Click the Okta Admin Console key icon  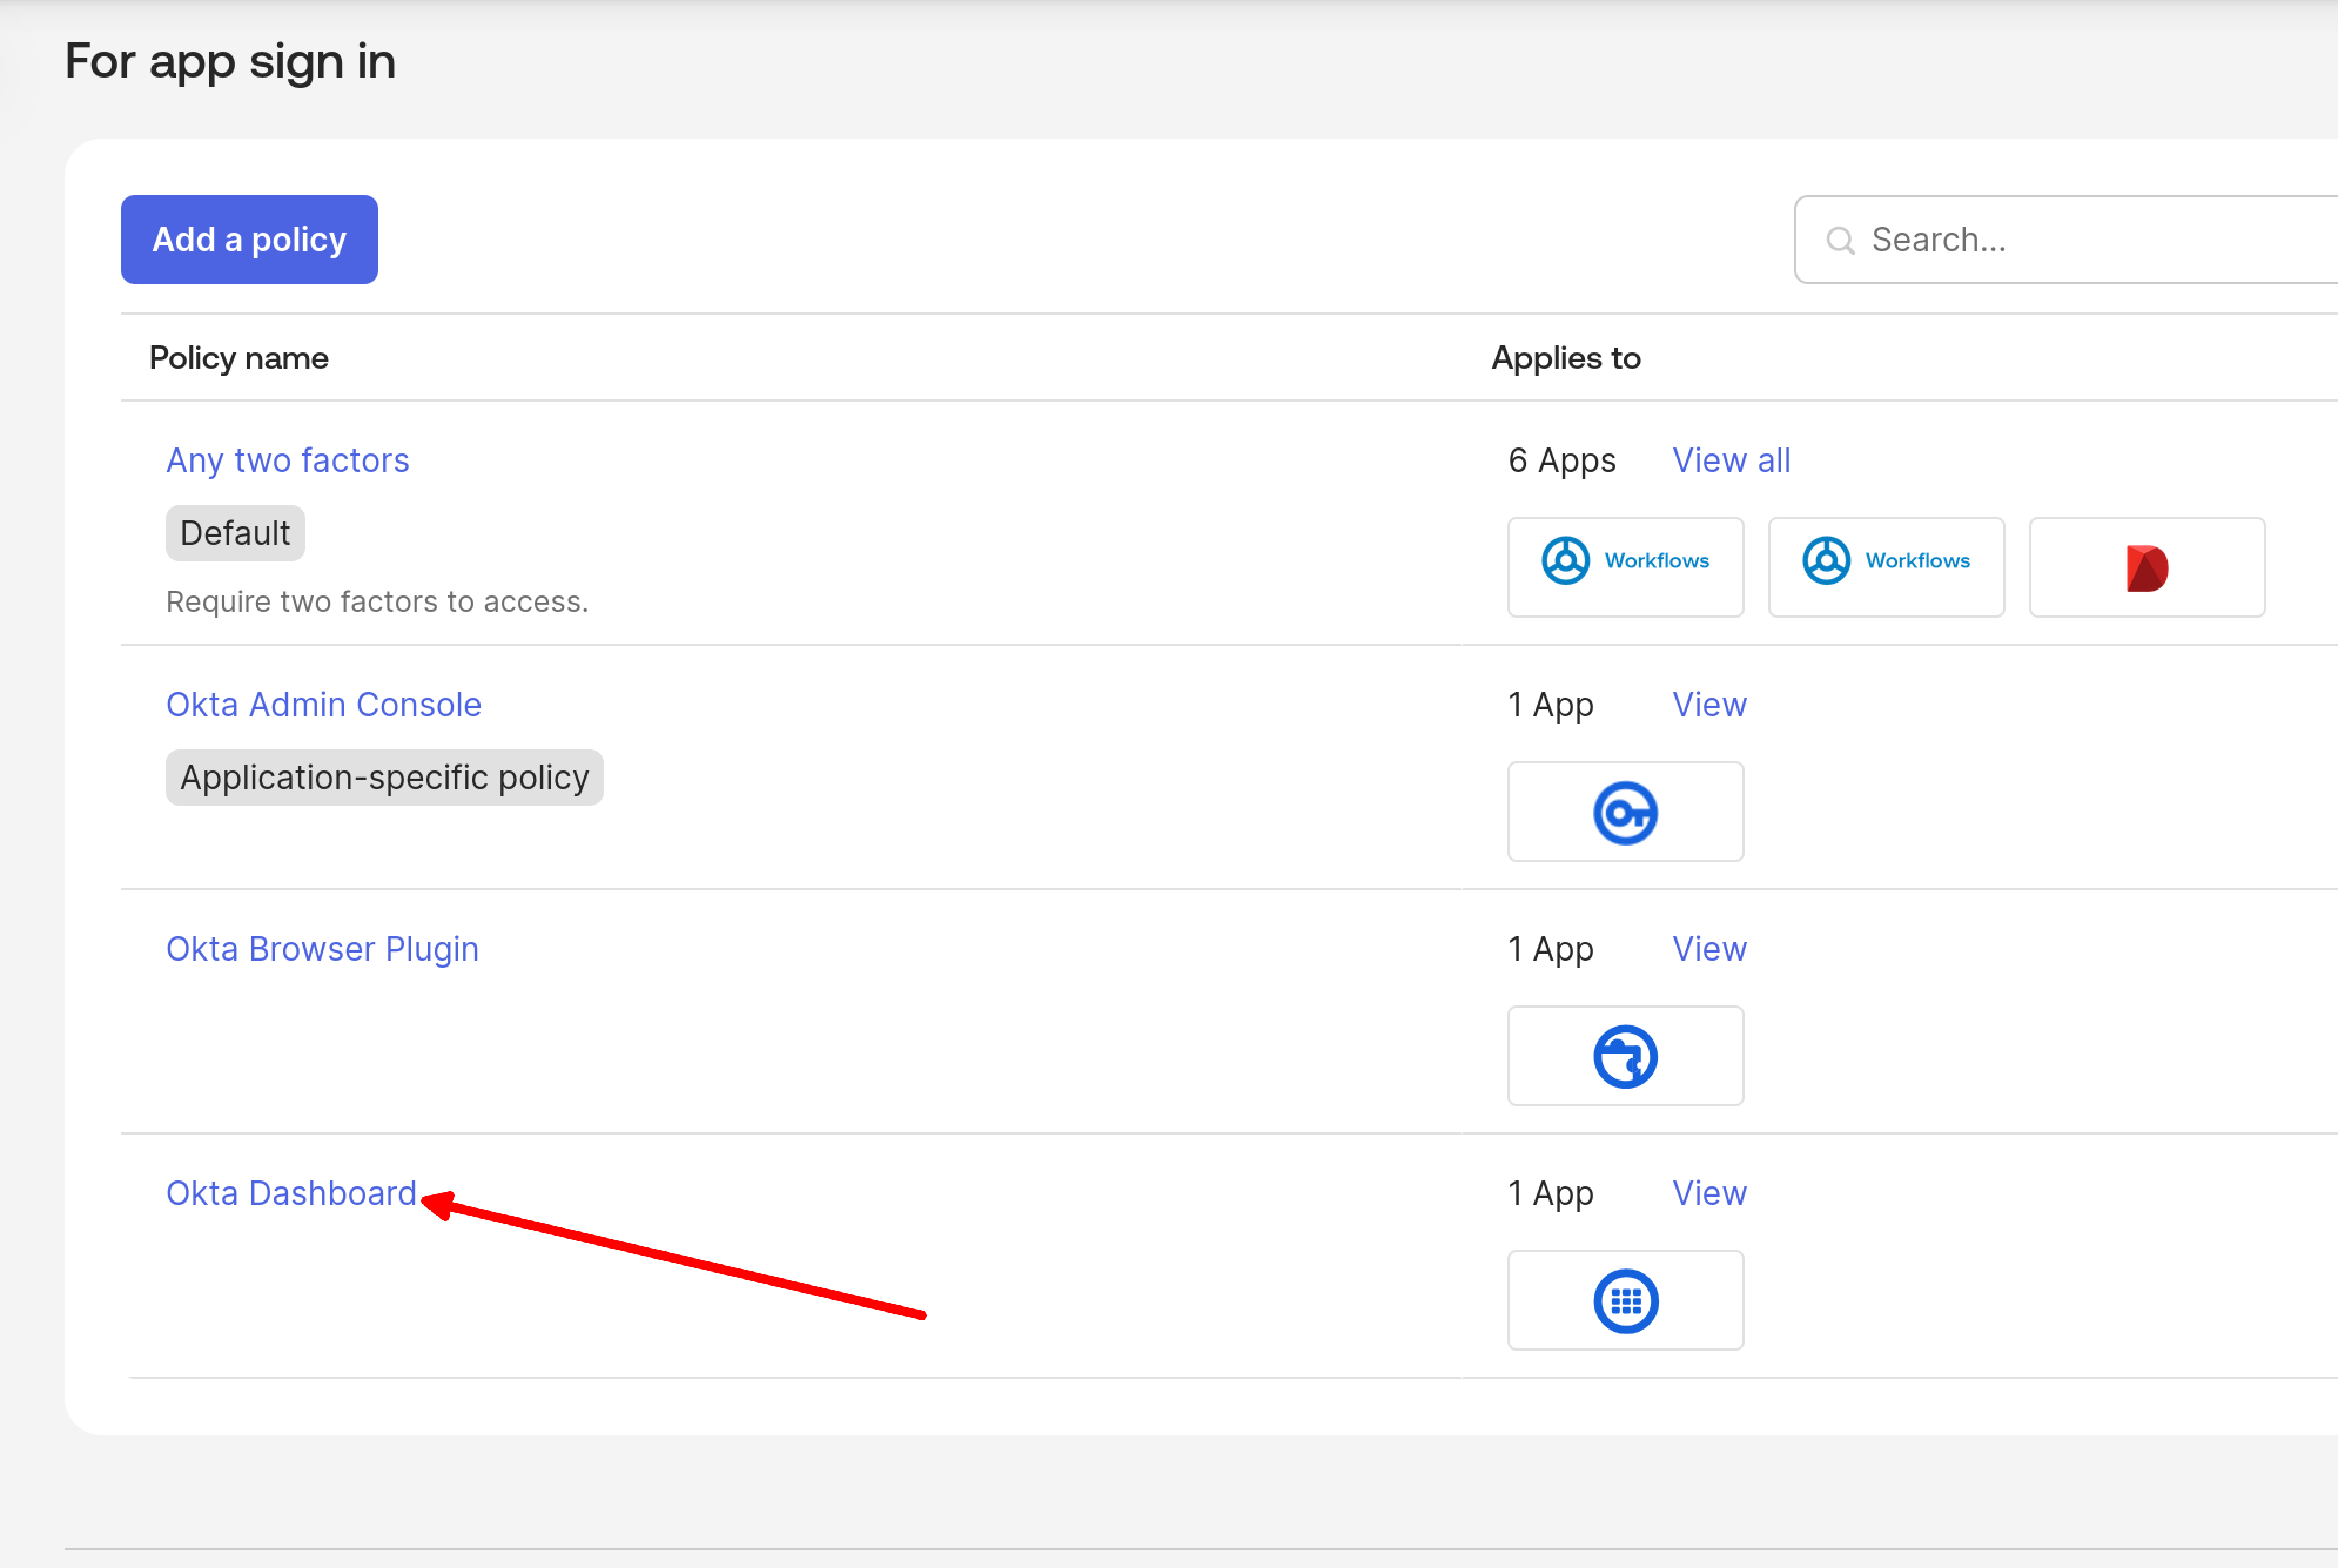tap(1625, 811)
